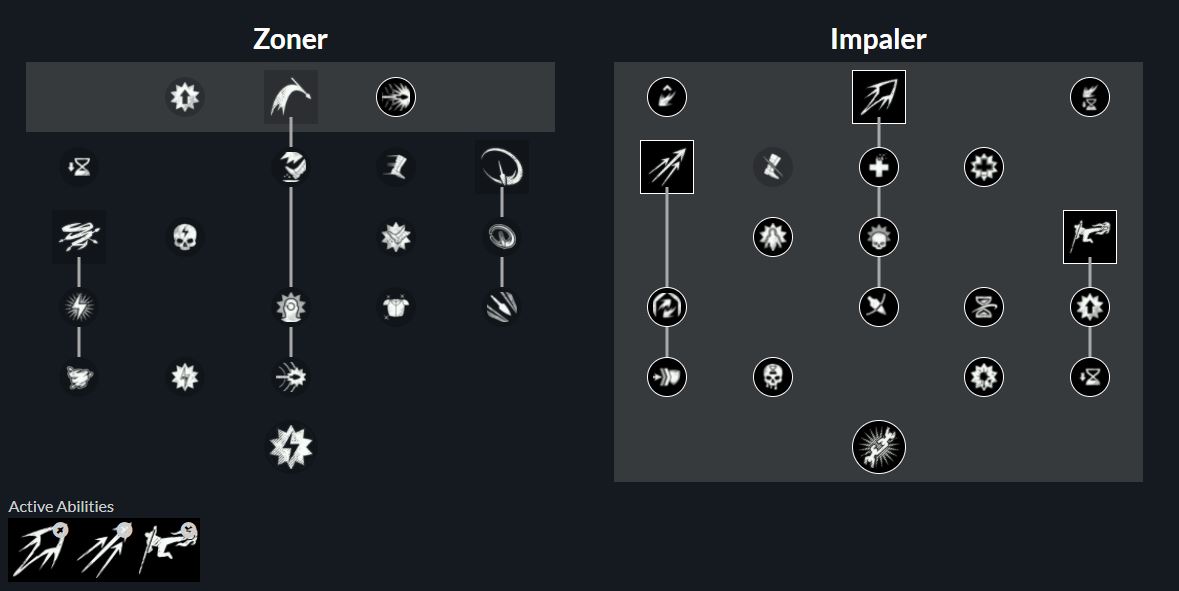This screenshot has height=591, width=1179.
Task: Toggle the lightning skull passive in Zoner
Action: [185, 237]
